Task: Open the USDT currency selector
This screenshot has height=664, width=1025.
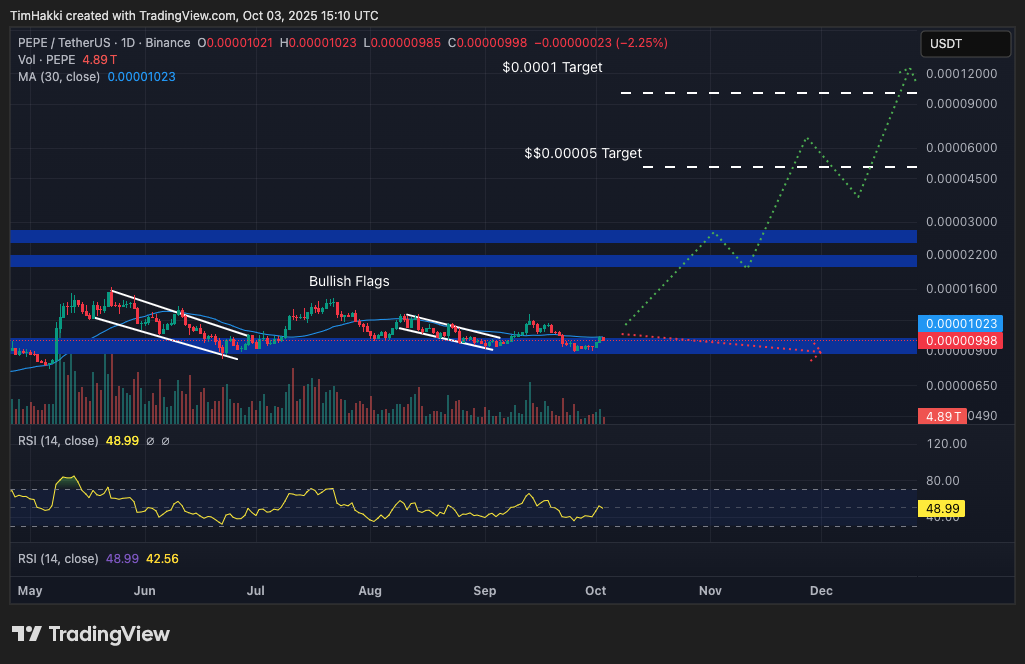Action: (x=965, y=44)
